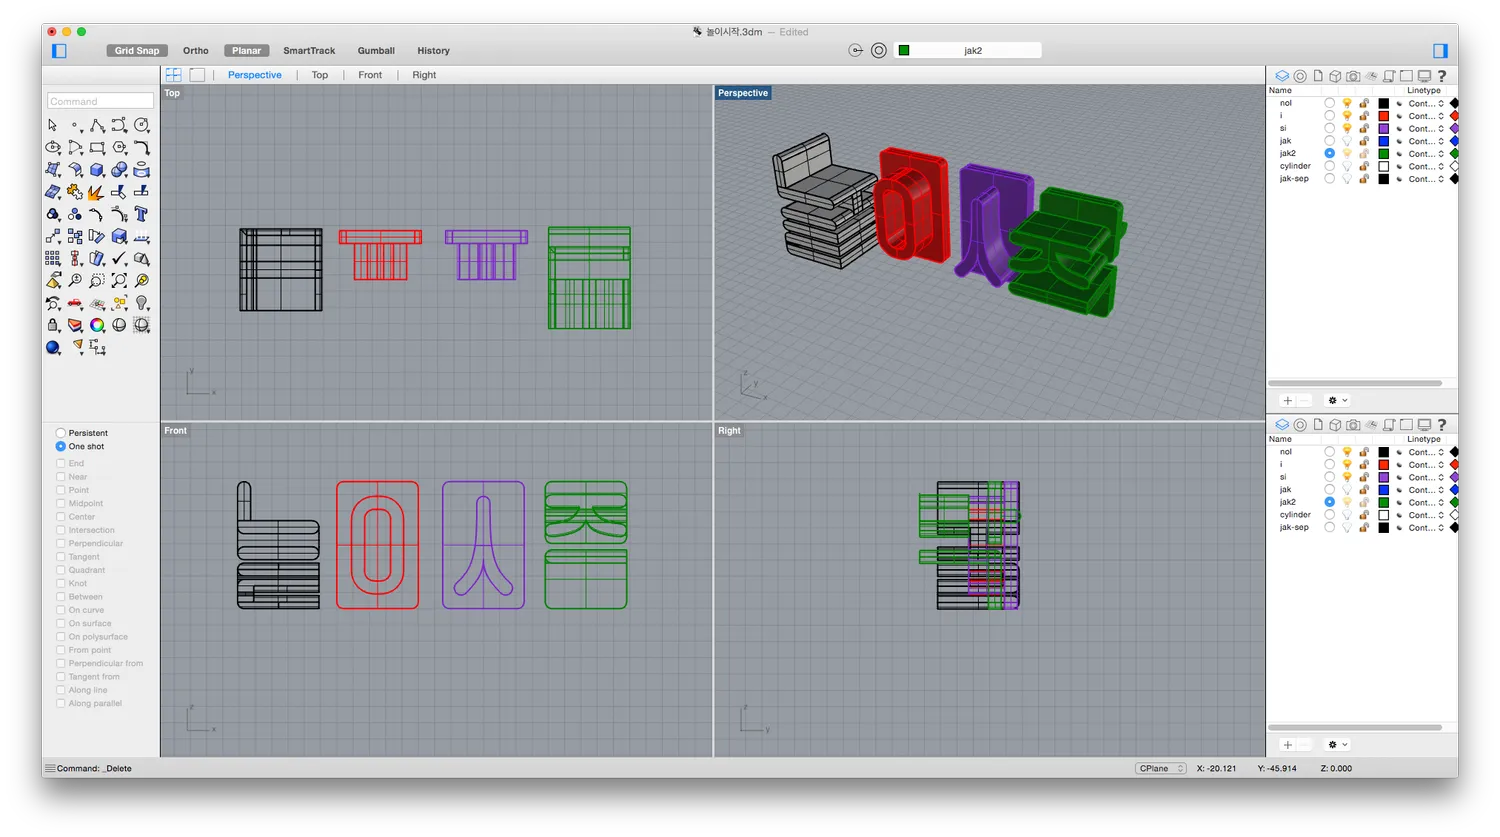The height and width of the screenshot is (837, 1500).
Task: Enable the Center object snap checkbox
Action: click(x=61, y=517)
